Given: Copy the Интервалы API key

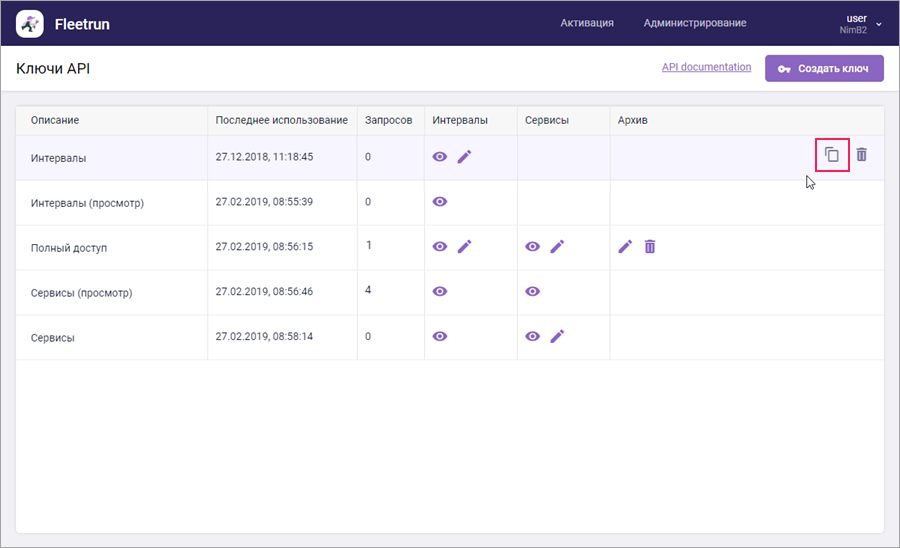Looking at the screenshot, I should [832, 154].
